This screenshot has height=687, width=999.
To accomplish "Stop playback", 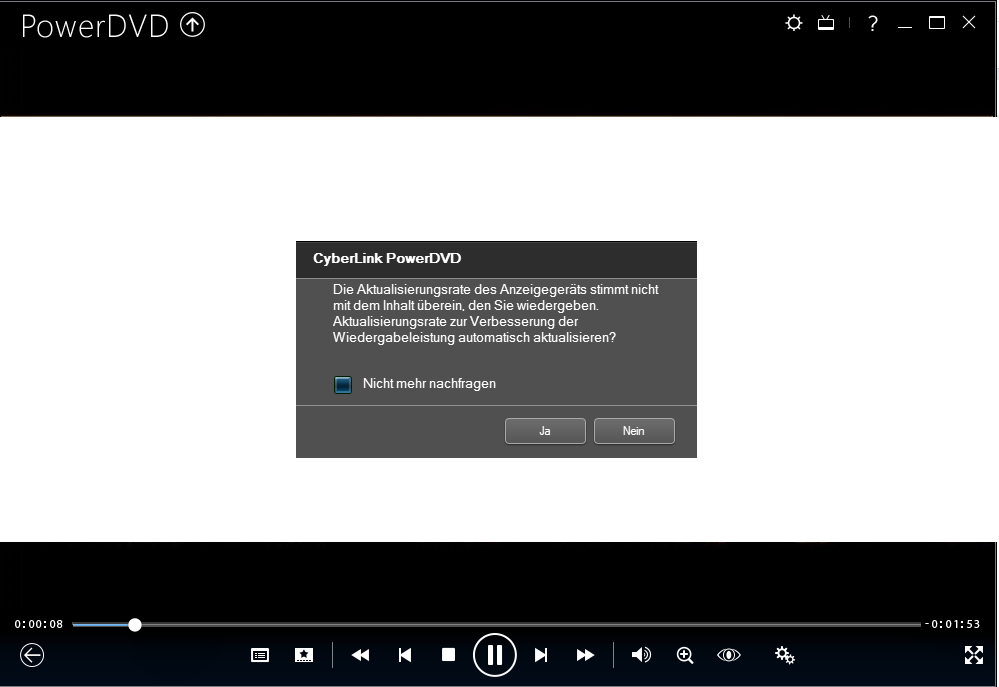I will (x=449, y=655).
